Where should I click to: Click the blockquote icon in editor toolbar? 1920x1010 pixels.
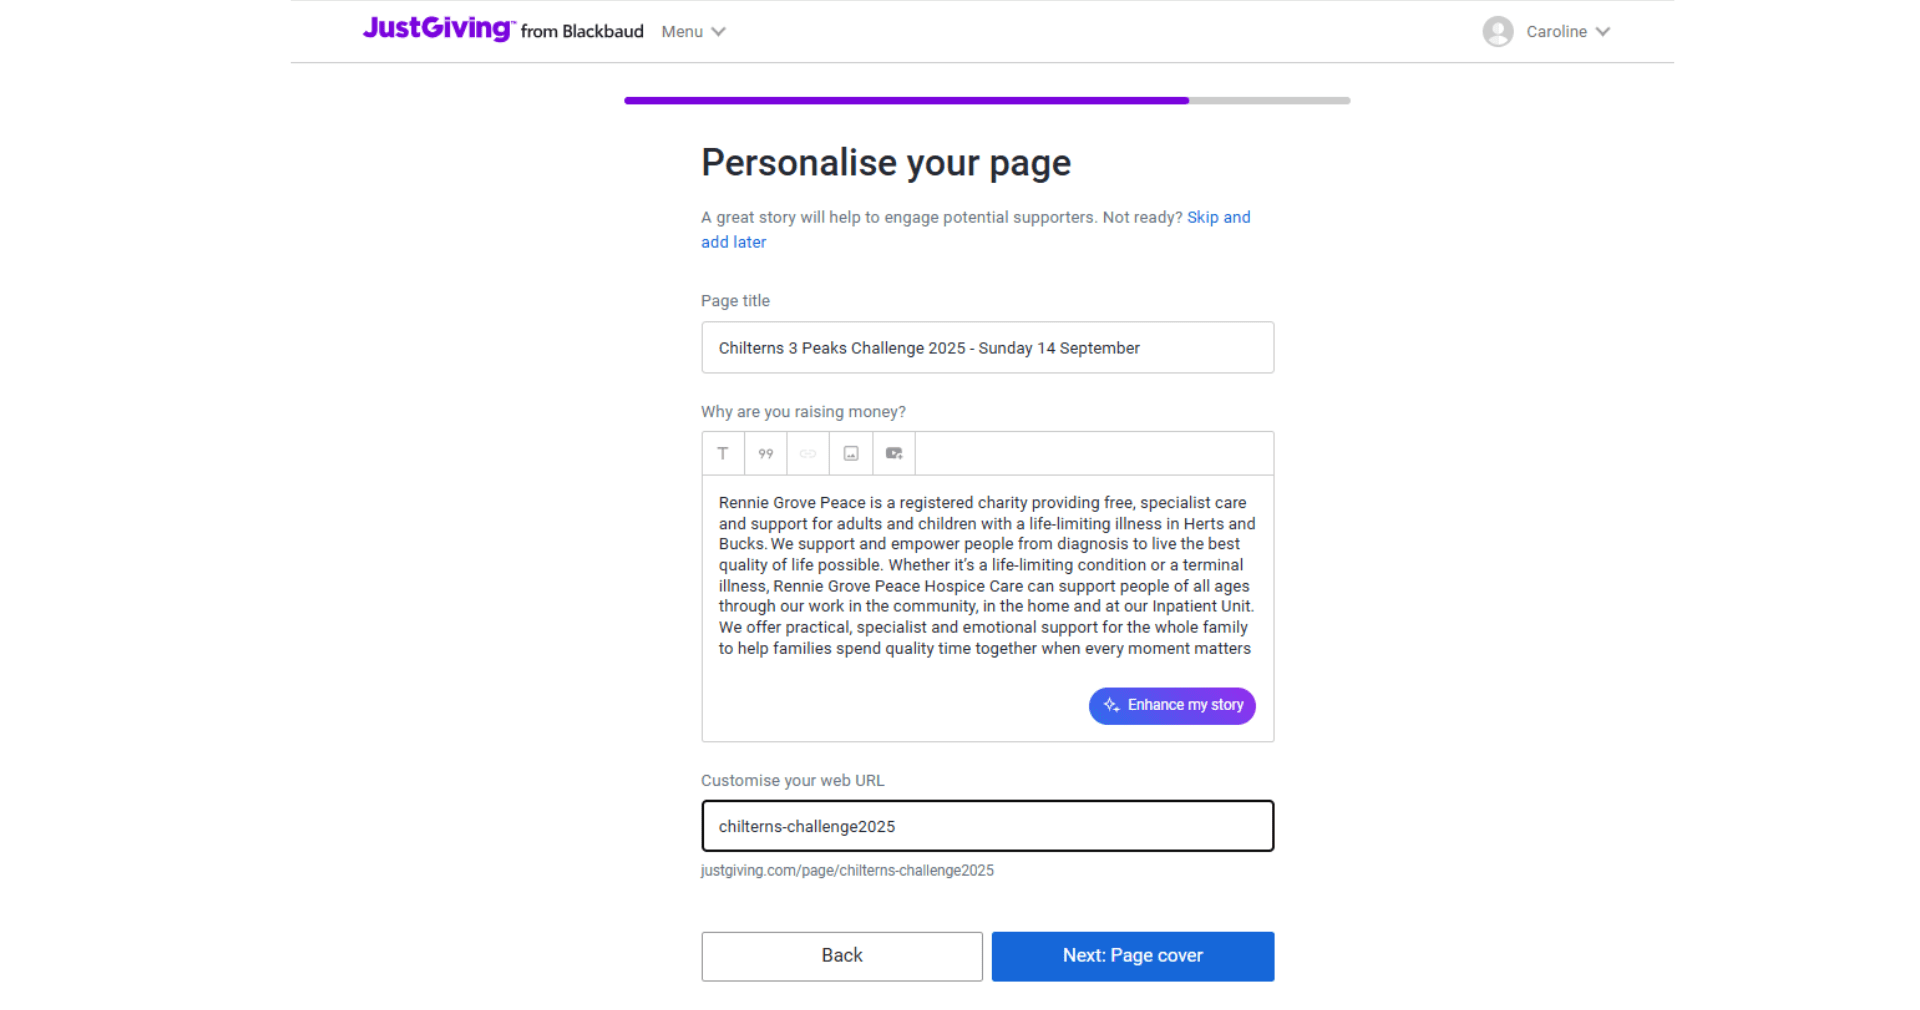pyautogui.click(x=766, y=453)
